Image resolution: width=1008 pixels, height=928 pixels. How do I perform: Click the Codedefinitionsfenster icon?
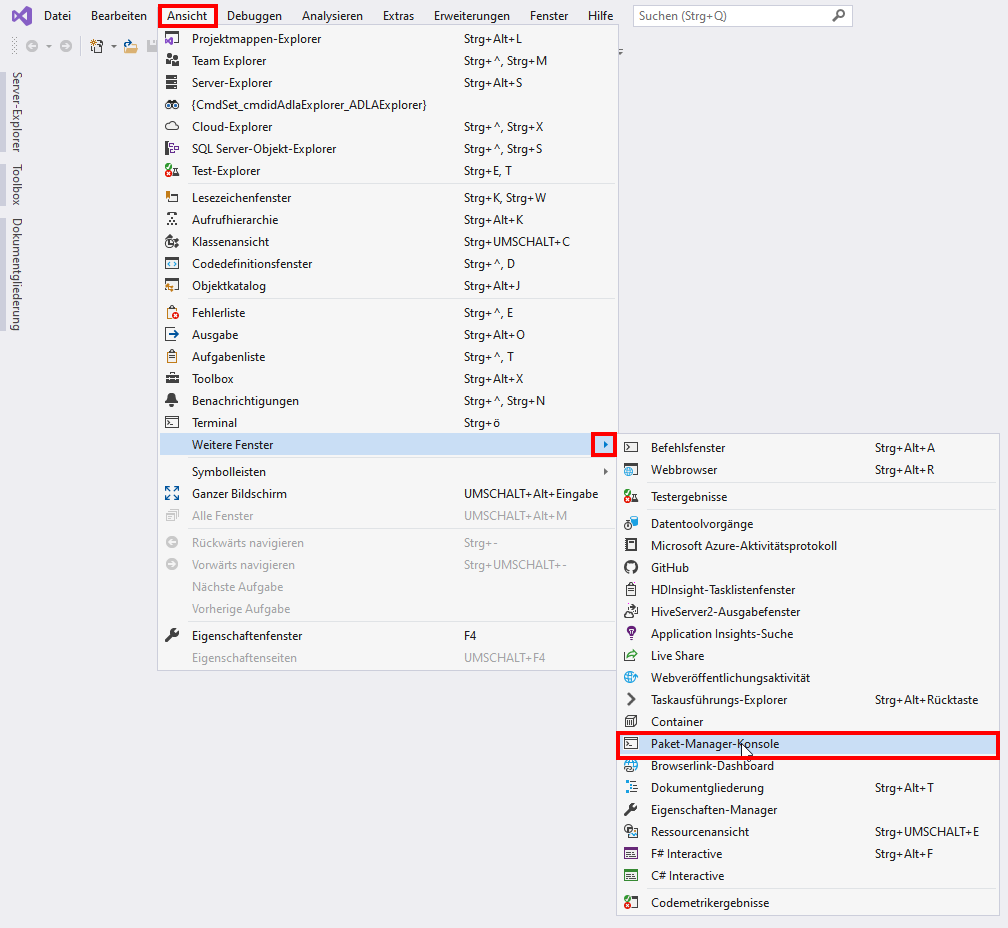(172, 263)
